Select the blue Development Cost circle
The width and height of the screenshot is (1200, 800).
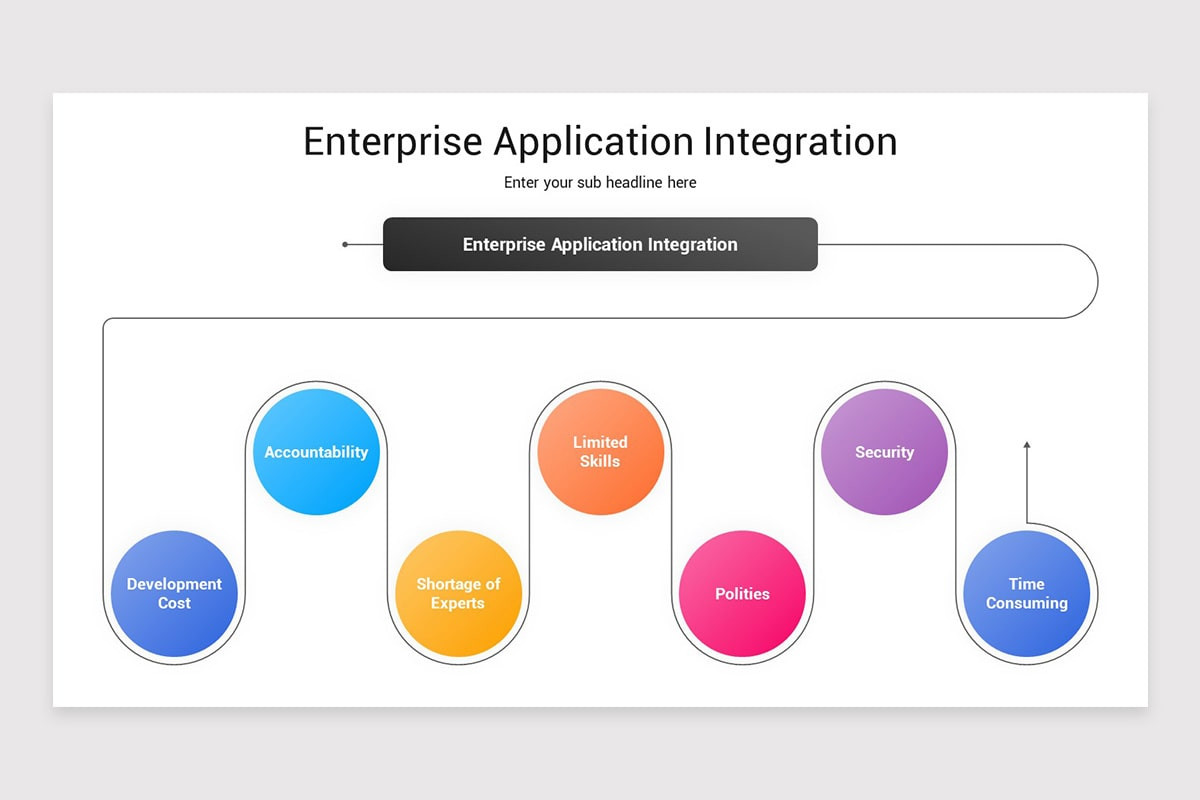[x=175, y=593]
